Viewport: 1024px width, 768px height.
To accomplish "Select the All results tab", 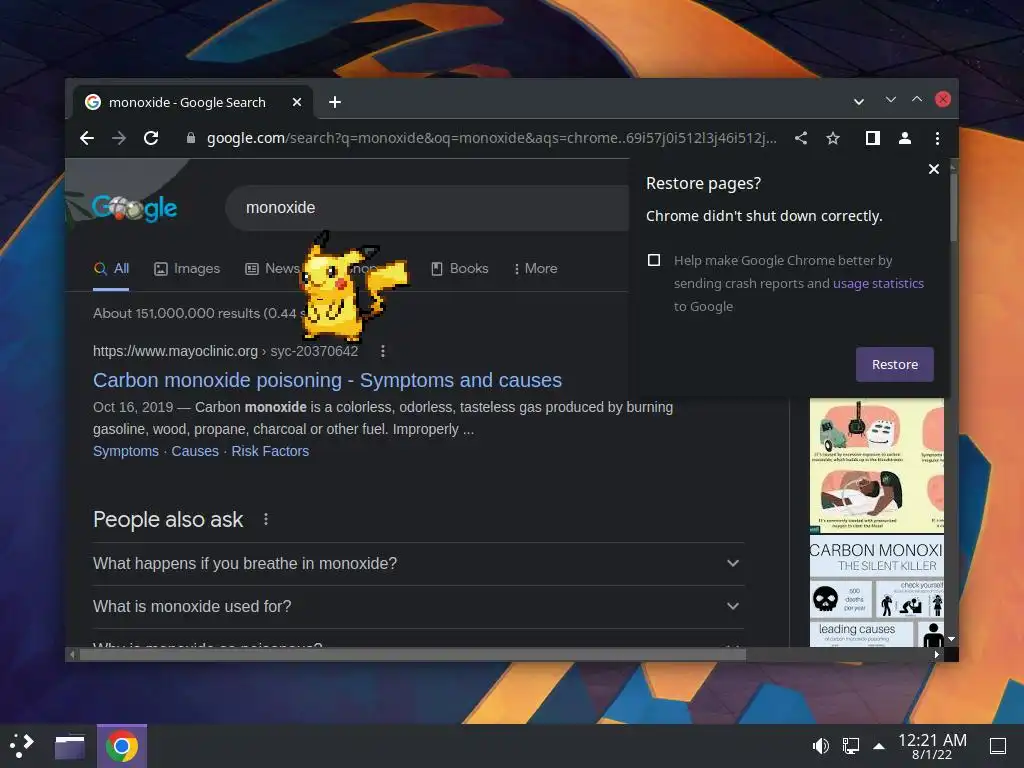I will tap(112, 268).
